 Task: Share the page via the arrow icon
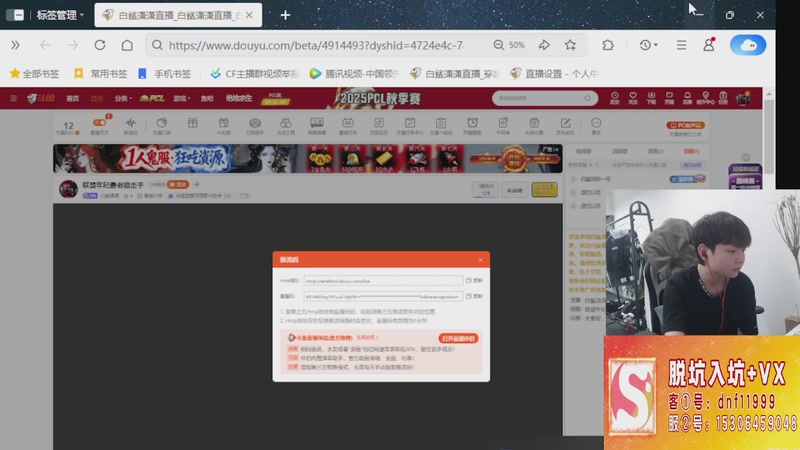point(544,45)
